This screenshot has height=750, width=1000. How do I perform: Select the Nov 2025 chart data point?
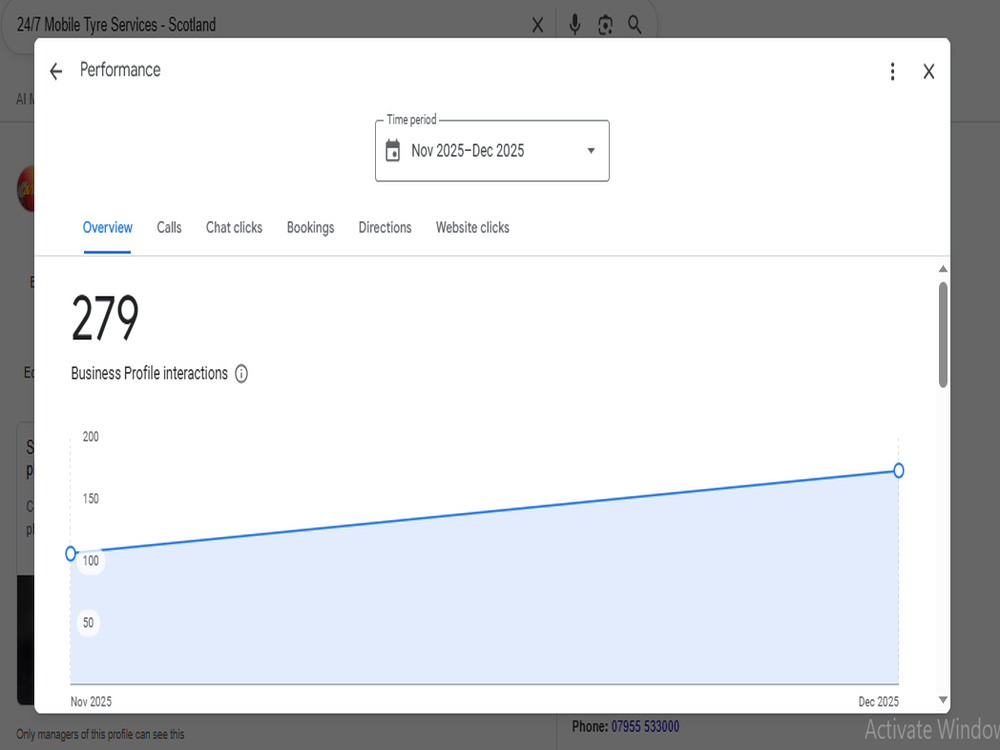click(x=71, y=554)
